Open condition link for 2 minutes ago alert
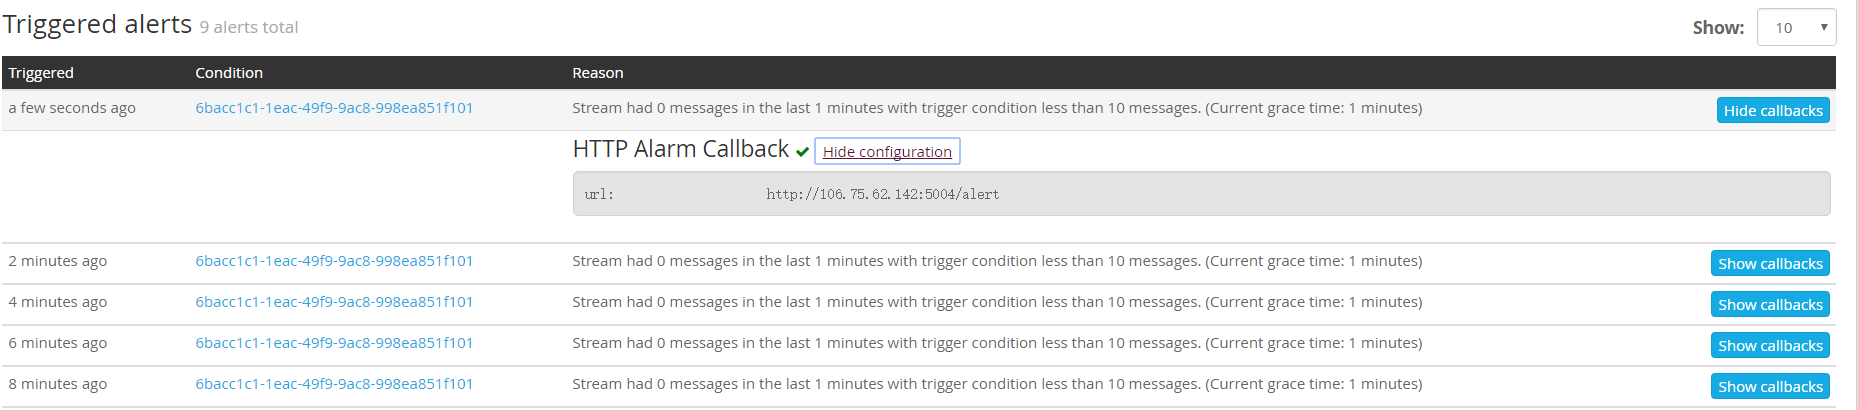This screenshot has width=1858, height=410. coord(334,261)
